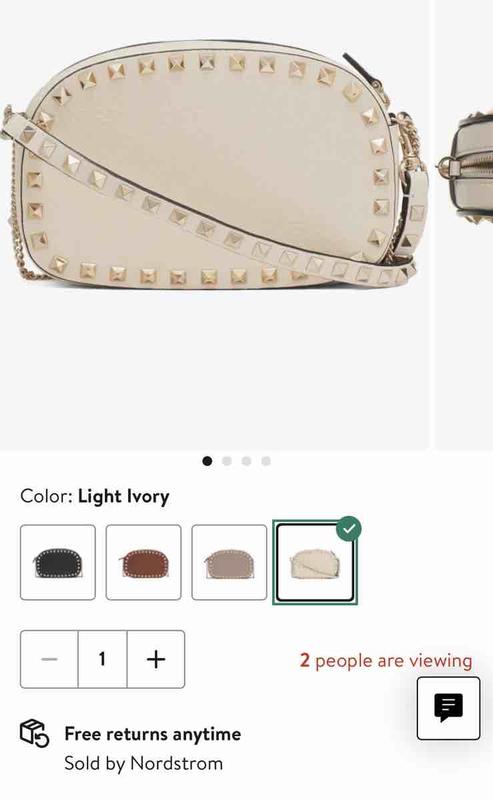Increase quantity with the plus button
The height and width of the screenshot is (800, 493).
pyautogui.click(x=156, y=659)
